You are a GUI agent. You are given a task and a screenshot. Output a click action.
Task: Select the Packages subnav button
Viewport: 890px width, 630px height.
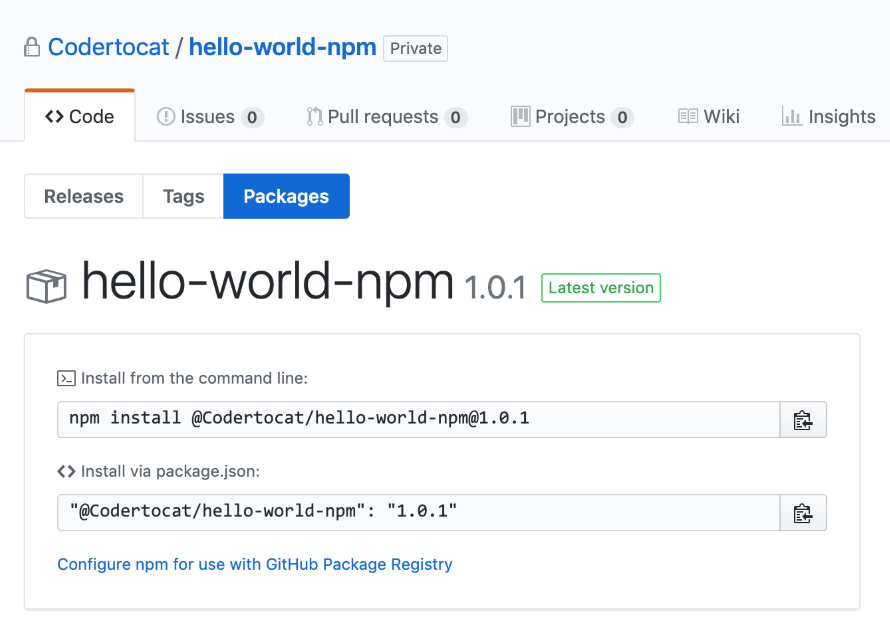click(x=286, y=196)
